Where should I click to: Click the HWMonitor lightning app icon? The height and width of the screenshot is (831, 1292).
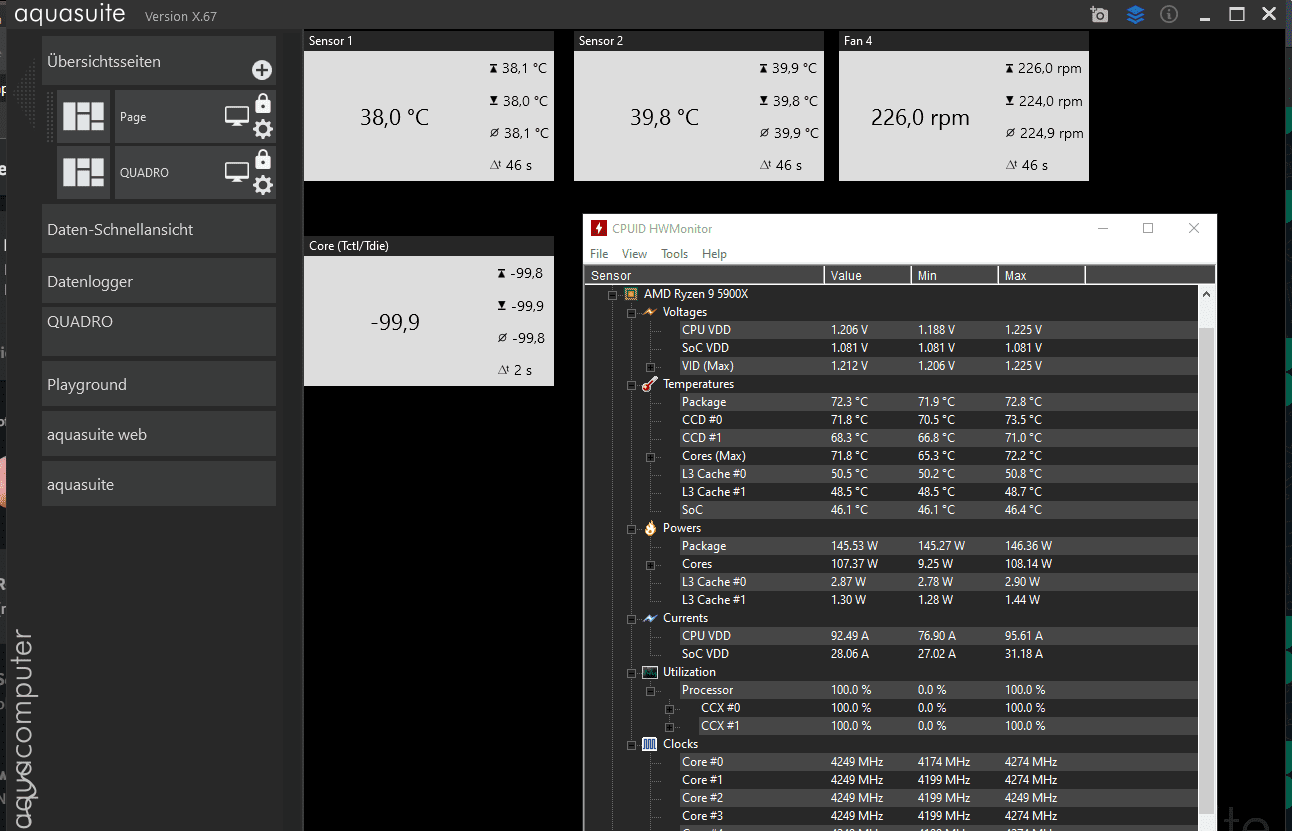pos(599,229)
